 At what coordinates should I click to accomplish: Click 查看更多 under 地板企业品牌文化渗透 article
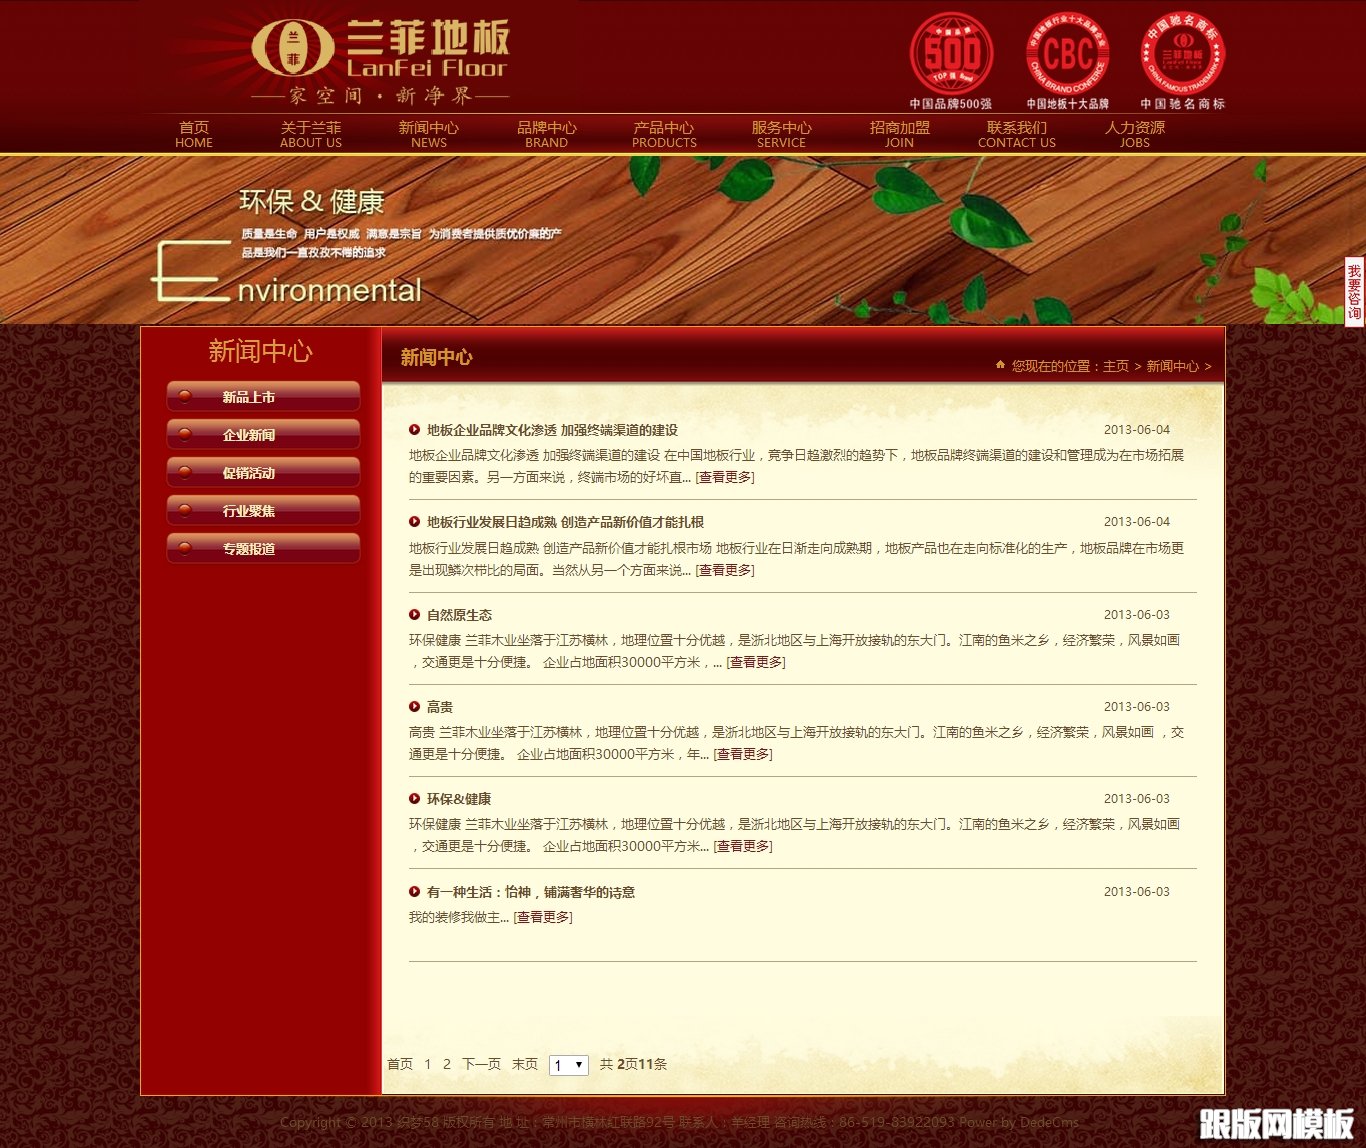725,477
